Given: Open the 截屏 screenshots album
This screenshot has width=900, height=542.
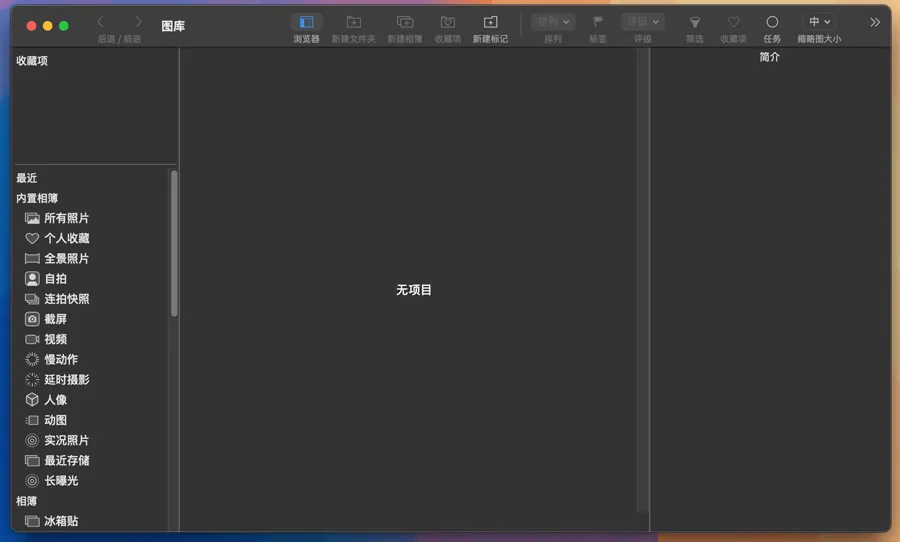Looking at the screenshot, I should (x=55, y=319).
